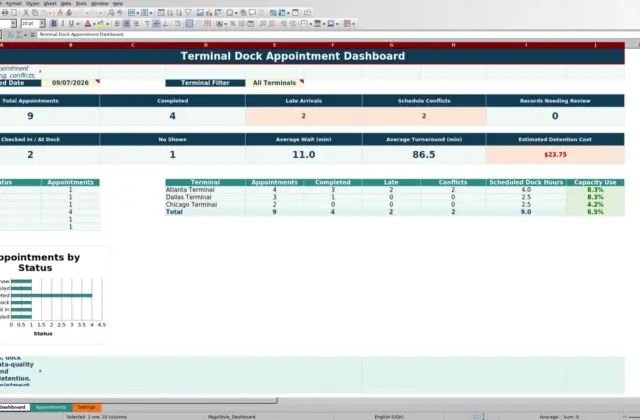Open the Underline style dropdown arrow
Image resolution: width=640 pixels, height=420 pixels.
(x=78, y=24)
